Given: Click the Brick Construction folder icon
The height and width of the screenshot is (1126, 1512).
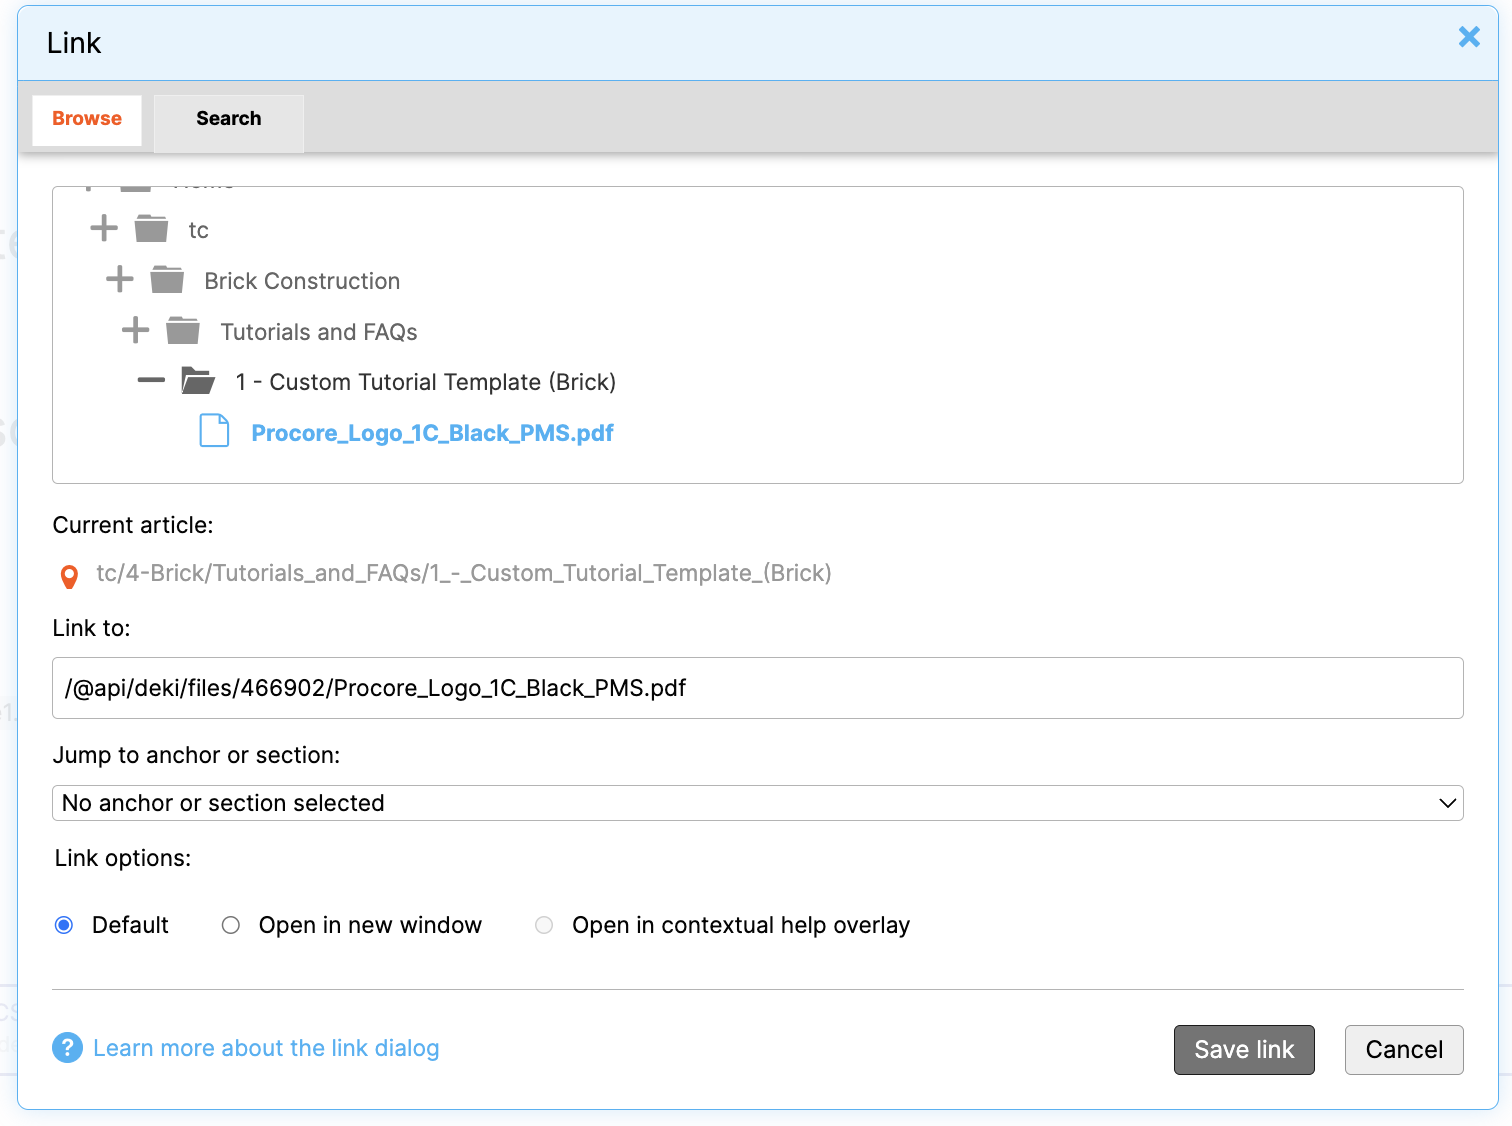Looking at the screenshot, I should (167, 280).
